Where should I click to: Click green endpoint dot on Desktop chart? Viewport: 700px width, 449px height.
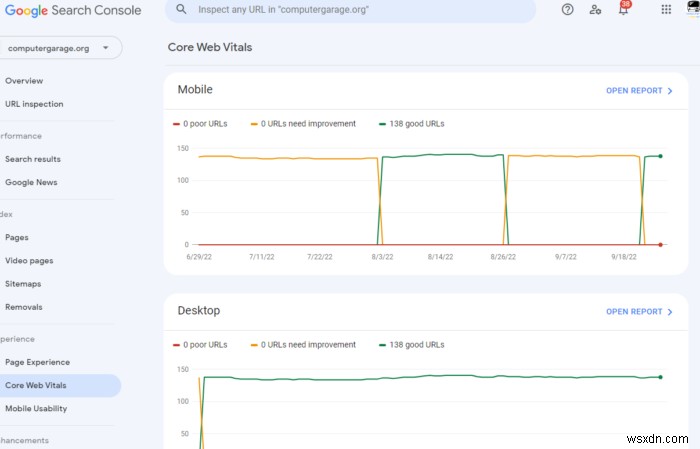point(661,377)
